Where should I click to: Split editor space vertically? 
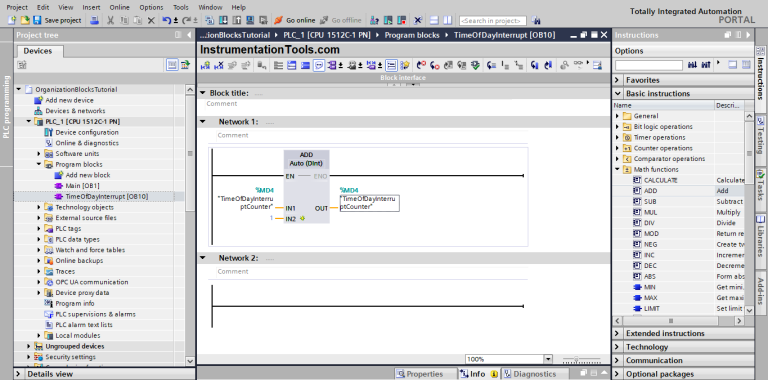[447, 21]
